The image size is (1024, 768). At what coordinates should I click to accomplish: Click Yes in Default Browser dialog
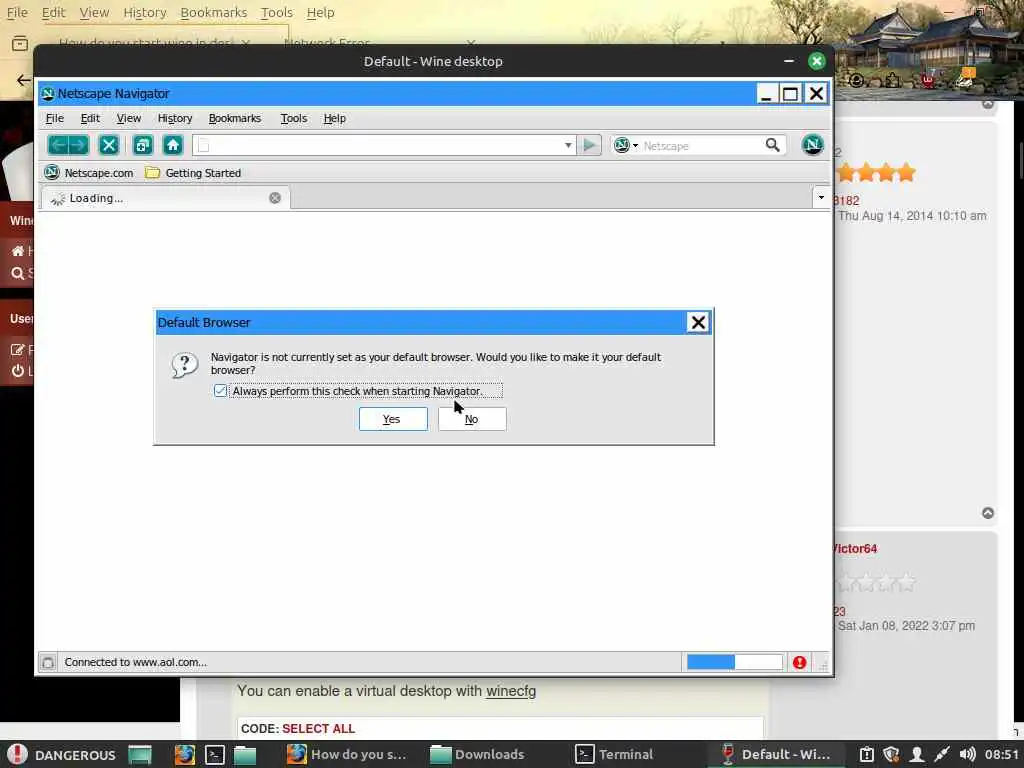point(393,419)
